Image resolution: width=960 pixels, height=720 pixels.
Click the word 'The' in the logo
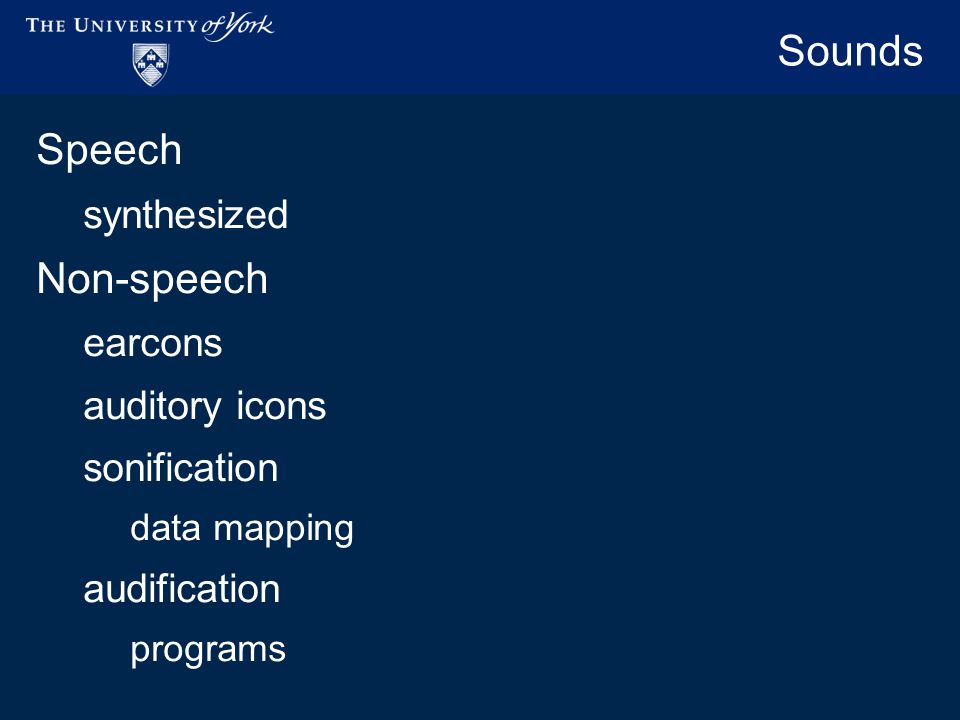click(46, 26)
